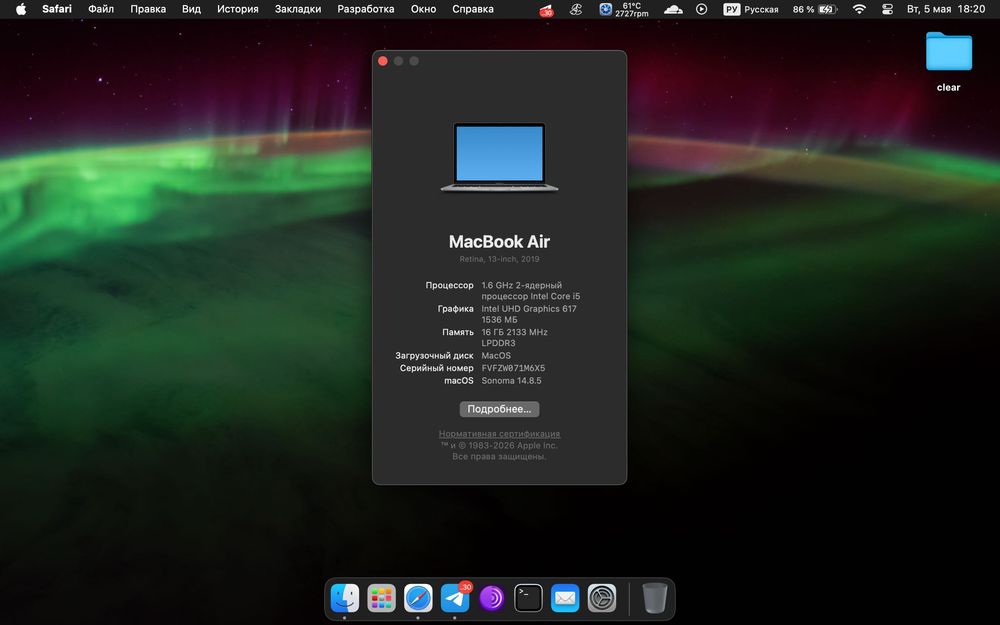
Task: Click the red Telegram menu bar icon
Action: pyautogui.click(x=547, y=10)
